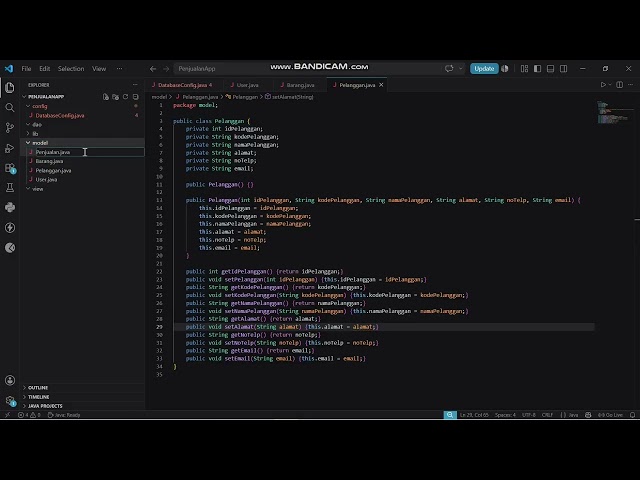Open the Run and Debug view

pos(10,148)
